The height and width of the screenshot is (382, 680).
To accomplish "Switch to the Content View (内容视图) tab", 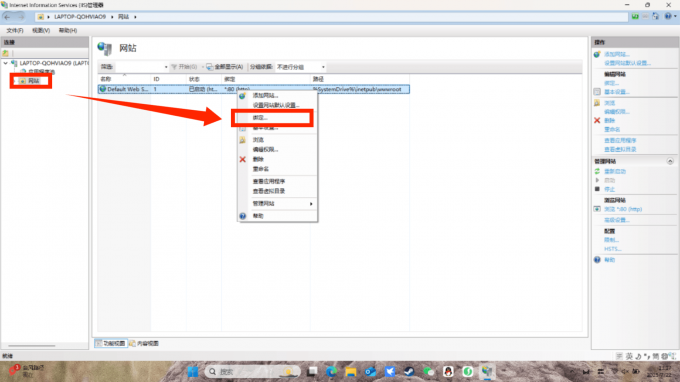I will (x=144, y=343).
